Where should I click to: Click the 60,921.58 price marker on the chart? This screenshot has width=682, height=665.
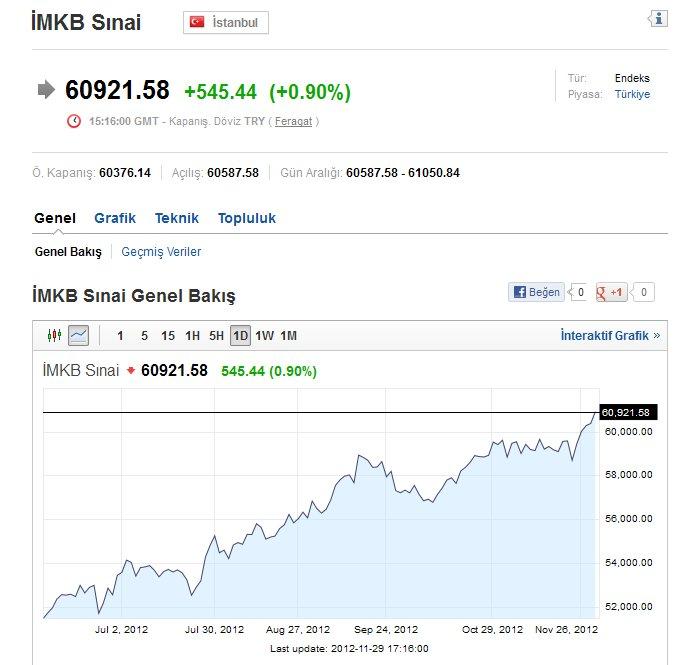point(626,412)
